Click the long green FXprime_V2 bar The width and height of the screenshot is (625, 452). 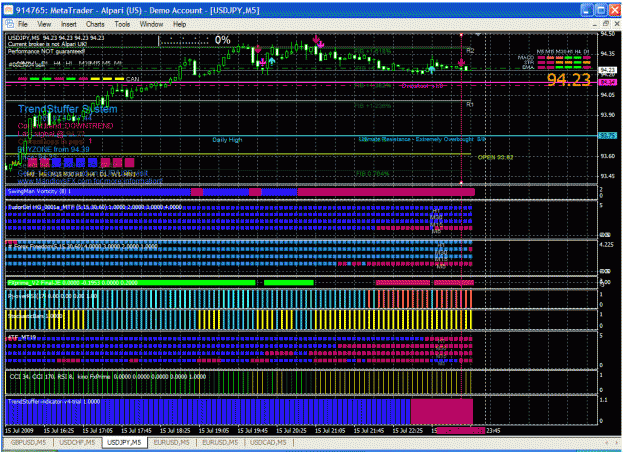(131, 283)
